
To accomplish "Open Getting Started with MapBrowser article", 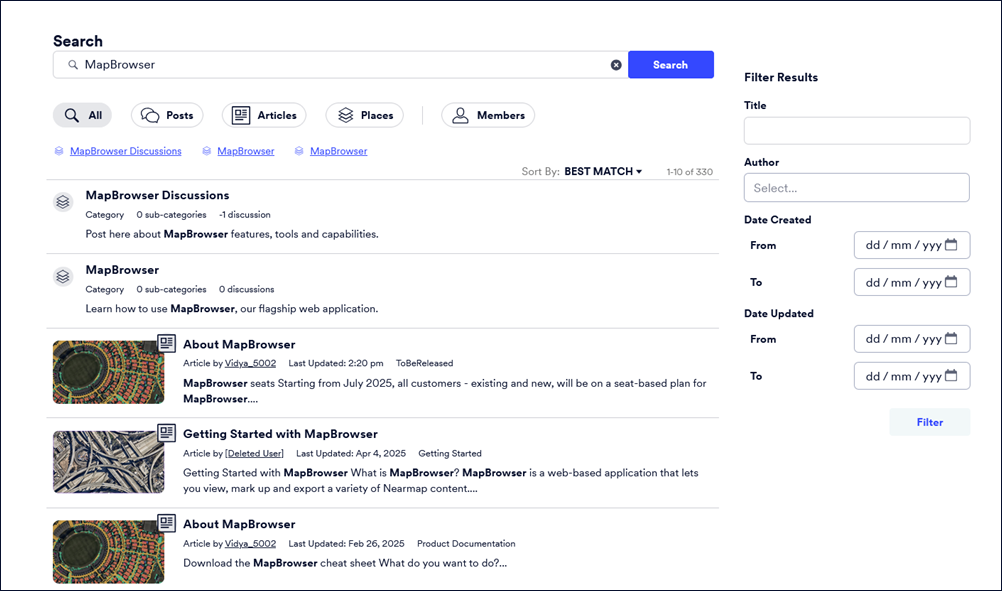I will 280,434.
